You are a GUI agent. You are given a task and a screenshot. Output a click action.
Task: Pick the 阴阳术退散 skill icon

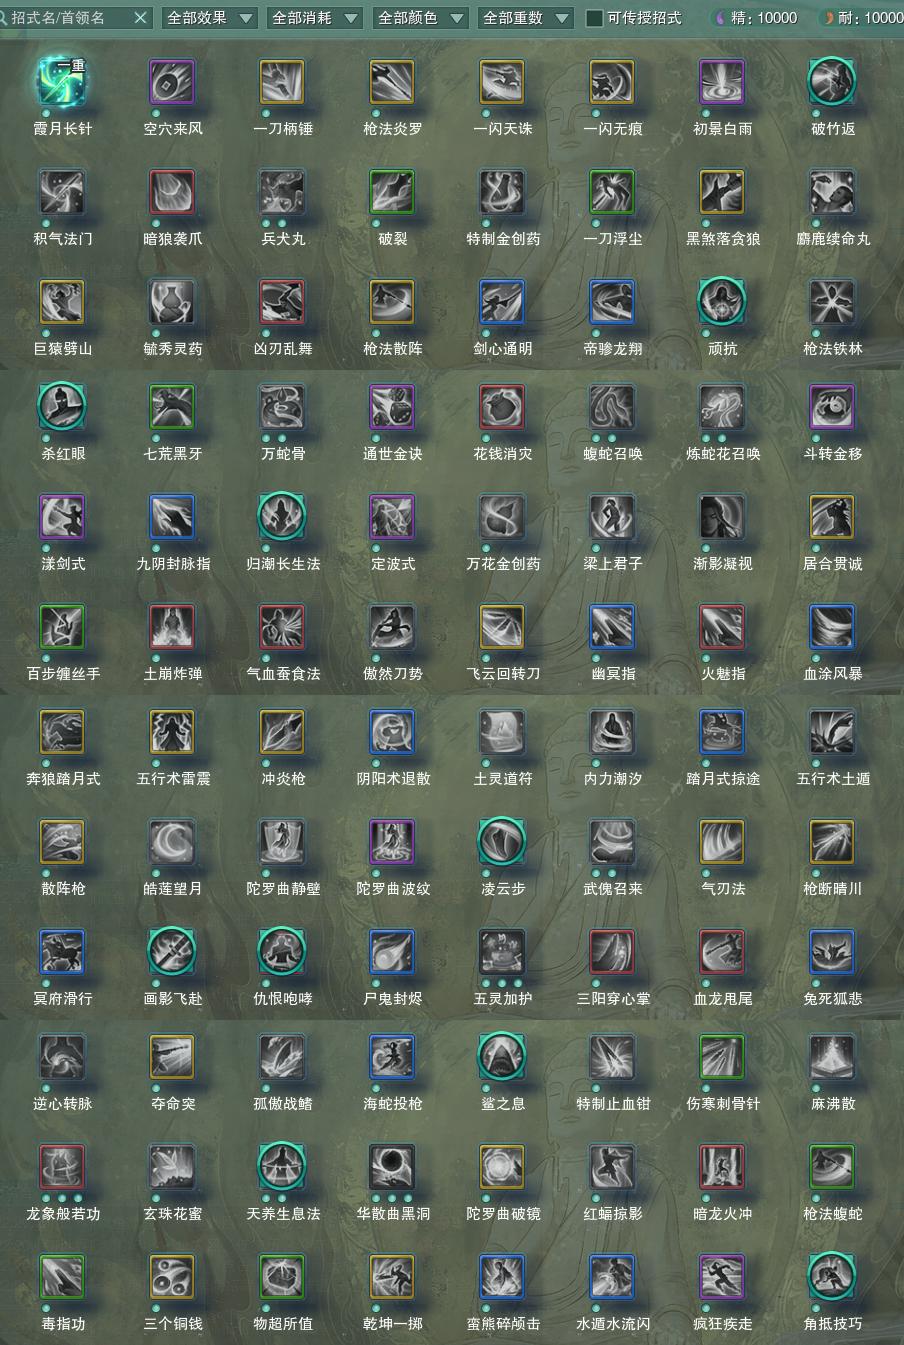tap(392, 732)
